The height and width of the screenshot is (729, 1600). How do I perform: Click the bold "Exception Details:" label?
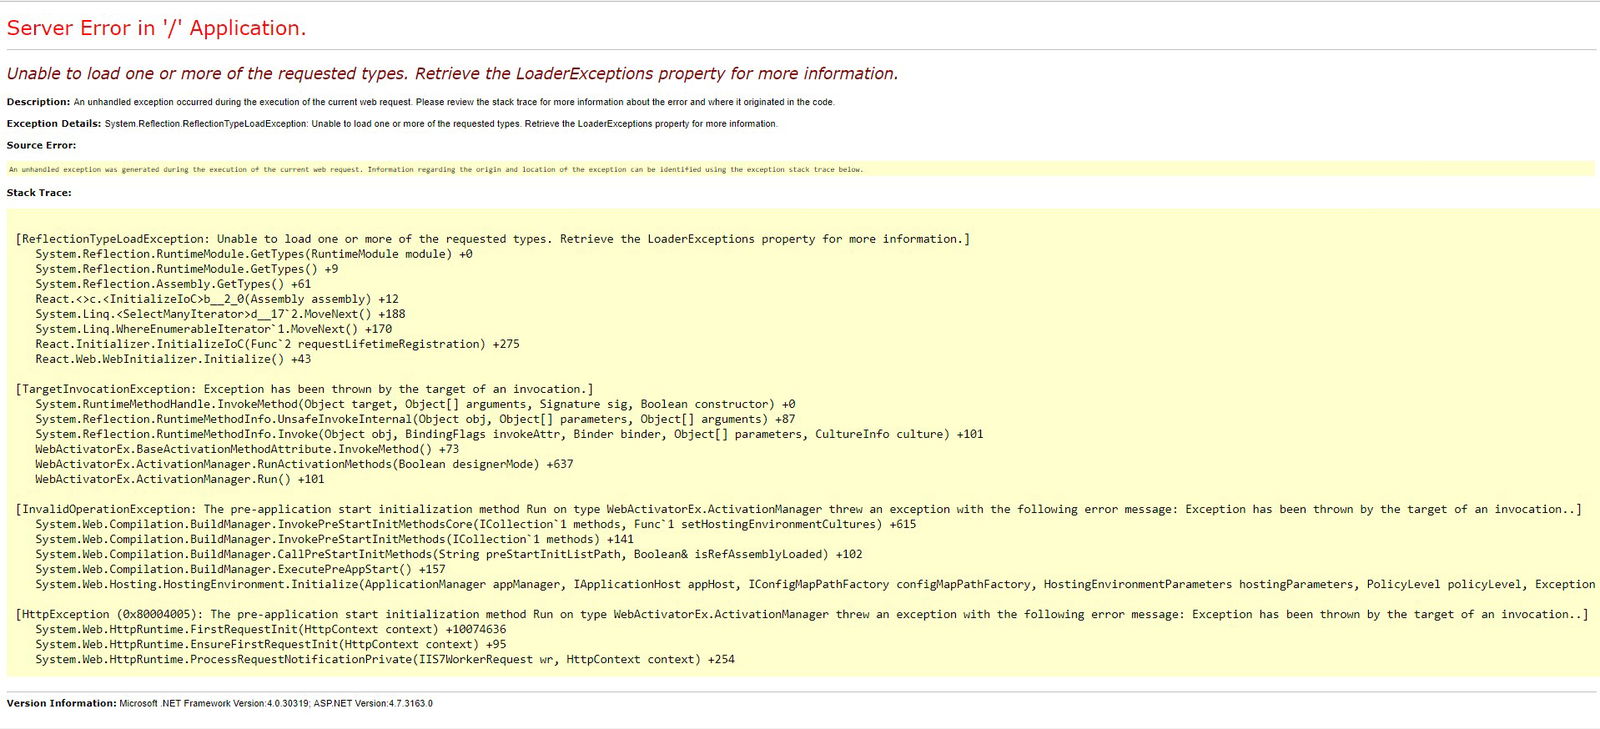(53, 124)
